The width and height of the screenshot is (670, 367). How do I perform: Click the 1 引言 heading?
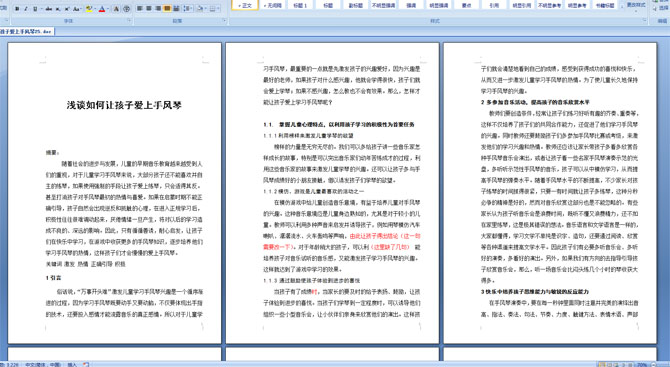53,278
